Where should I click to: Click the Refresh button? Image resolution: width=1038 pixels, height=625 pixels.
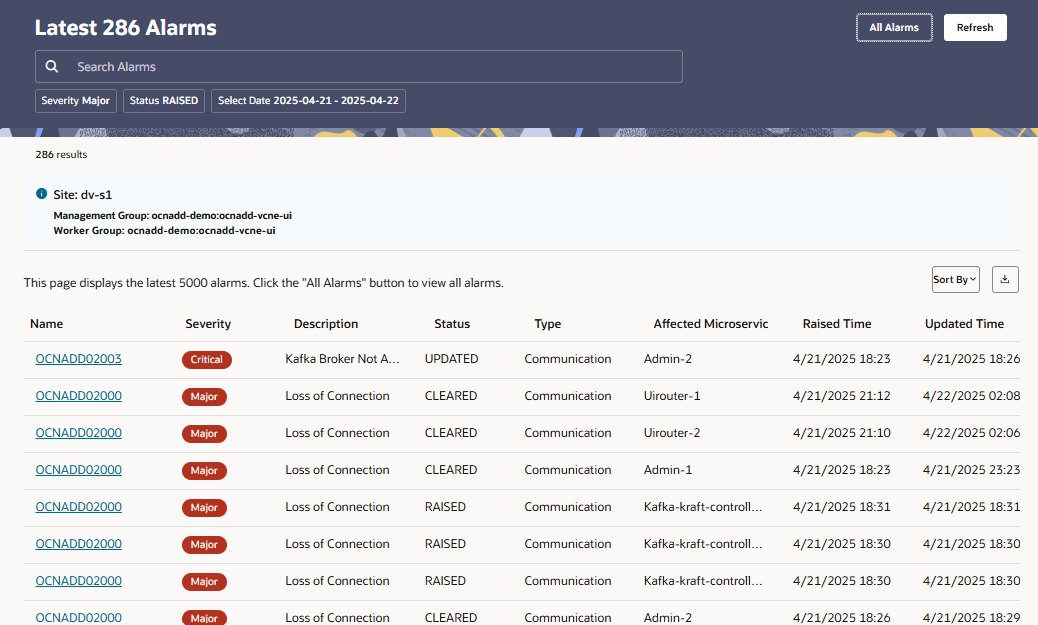click(x=975, y=27)
